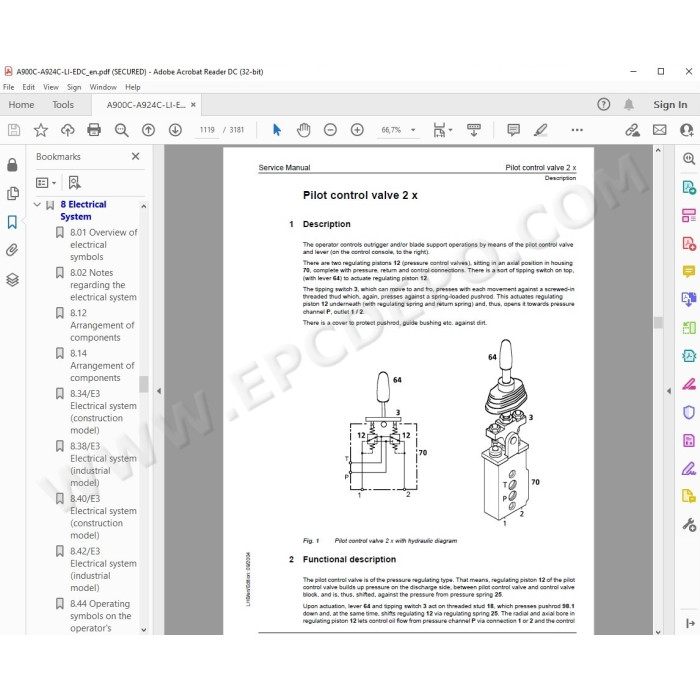Image resolution: width=700 pixels, height=700 pixels.
Task: Go to previous page with the up arrow
Action: [148, 130]
